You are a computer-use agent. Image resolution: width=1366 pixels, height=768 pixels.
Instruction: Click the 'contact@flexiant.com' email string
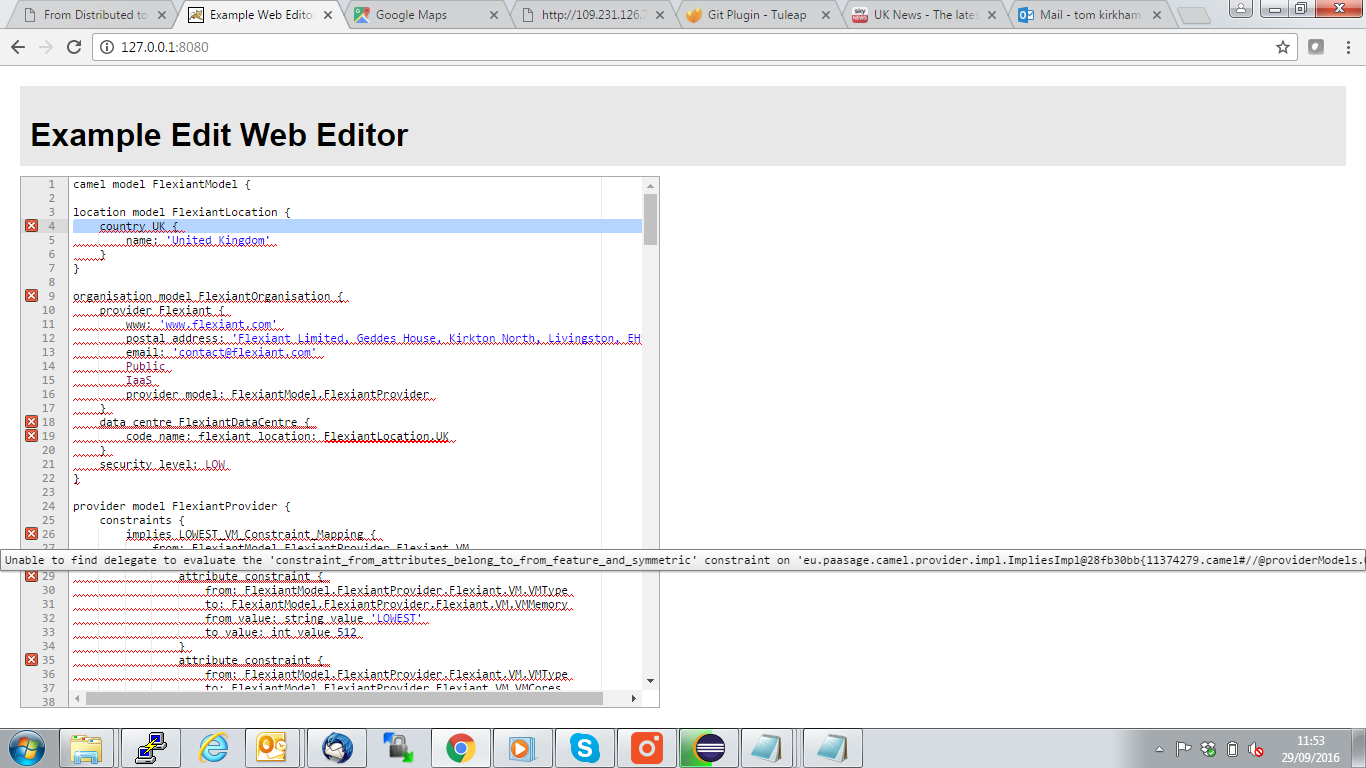tap(245, 352)
